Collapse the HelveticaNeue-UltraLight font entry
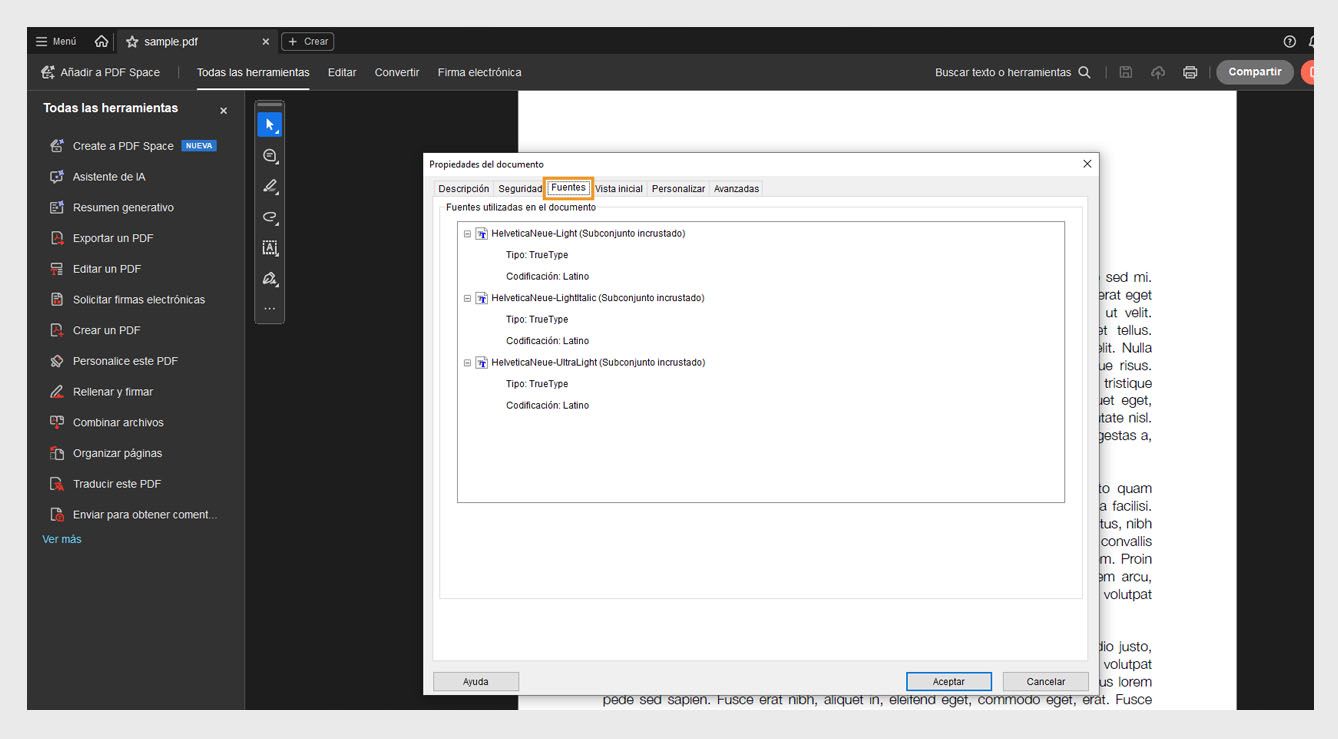Screen dimensions: 1338x739 click(x=467, y=363)
